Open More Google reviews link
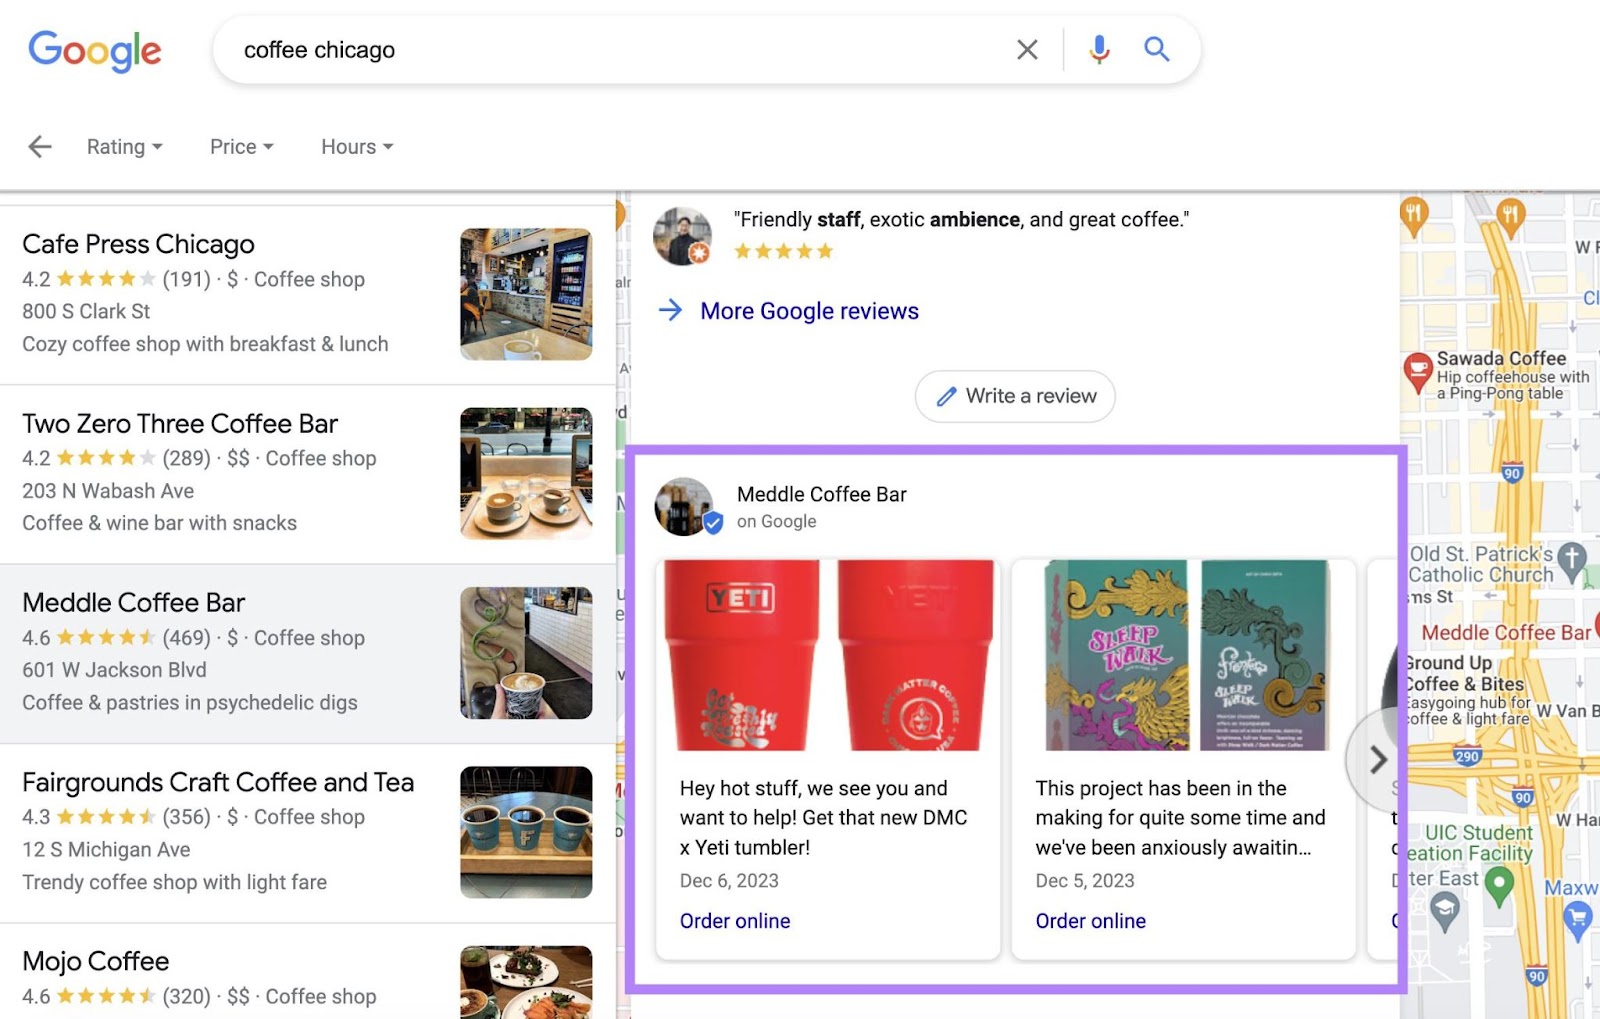1600x1019 pixels. [x=808, y=311]
